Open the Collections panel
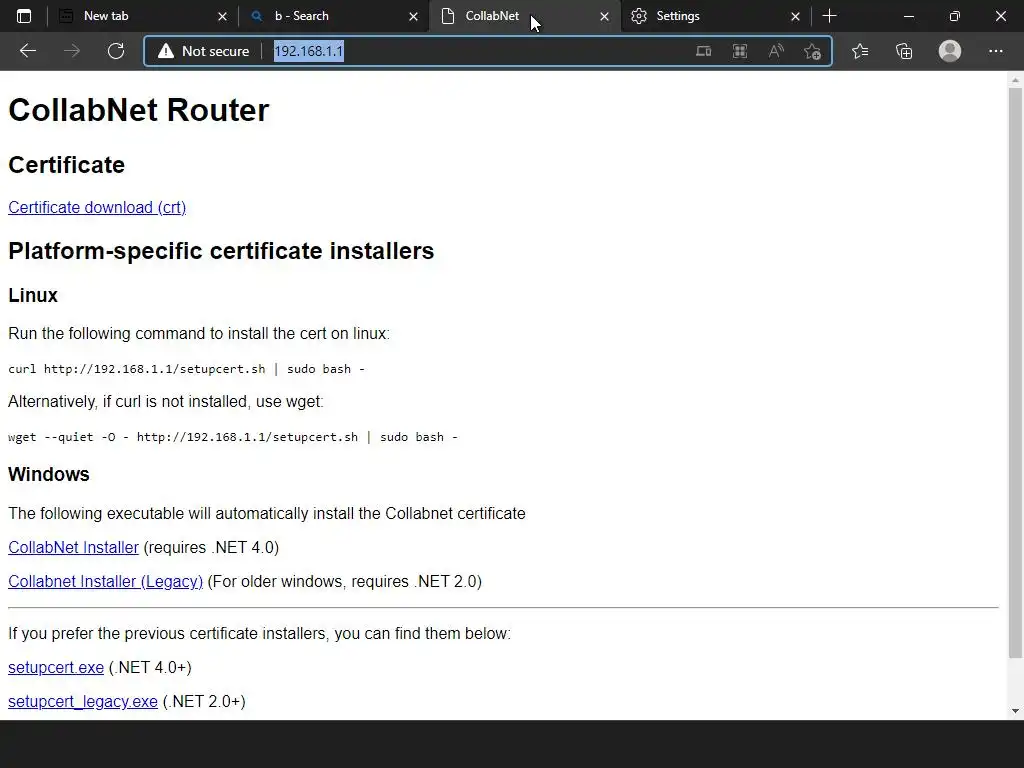Viewport: 1024px width, 768px height. 904,51
